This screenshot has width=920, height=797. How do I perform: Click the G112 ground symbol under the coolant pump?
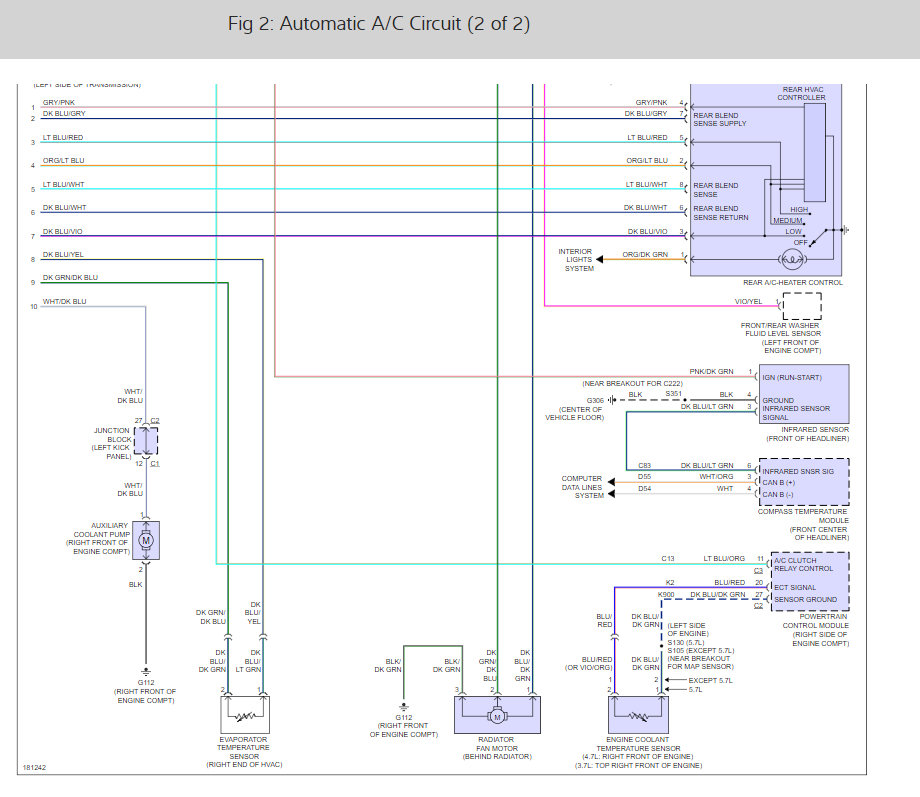click(146, 671)
